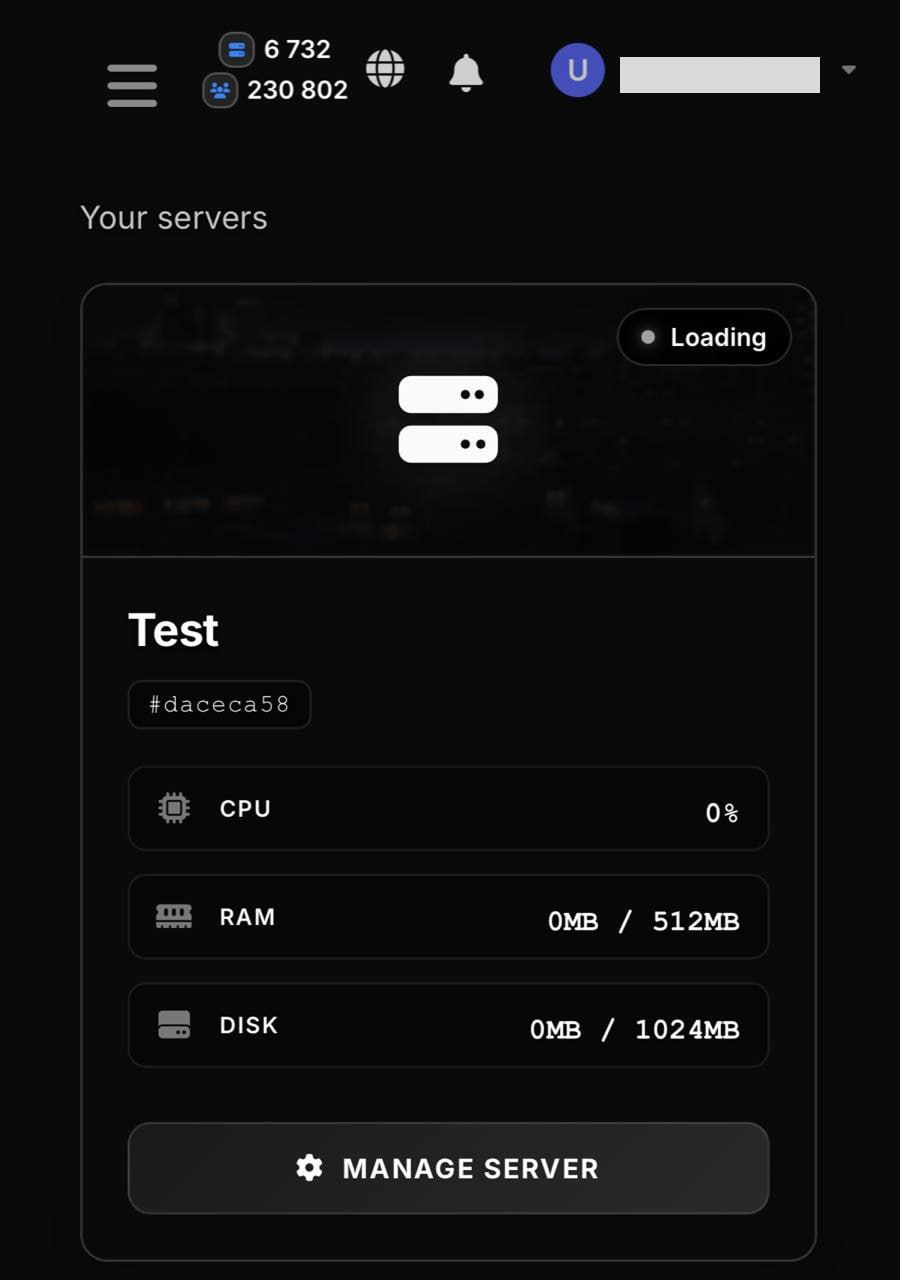
Task: Open the notifications bell
Action: coord(465,72)
